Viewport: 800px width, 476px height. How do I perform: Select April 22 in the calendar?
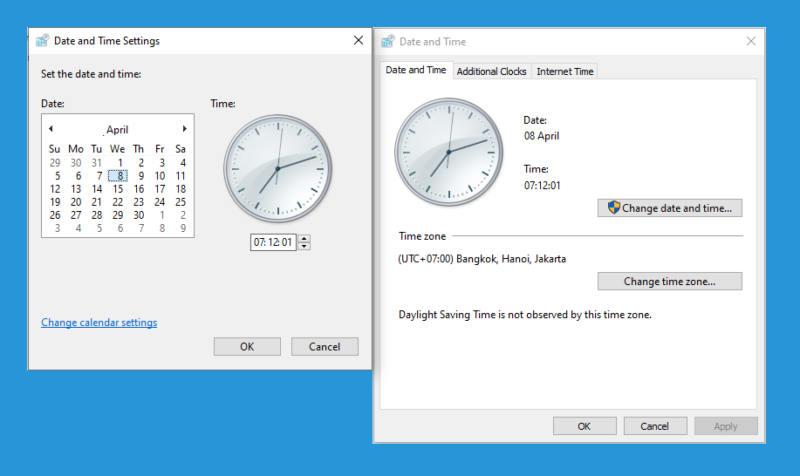click(118, 202)
